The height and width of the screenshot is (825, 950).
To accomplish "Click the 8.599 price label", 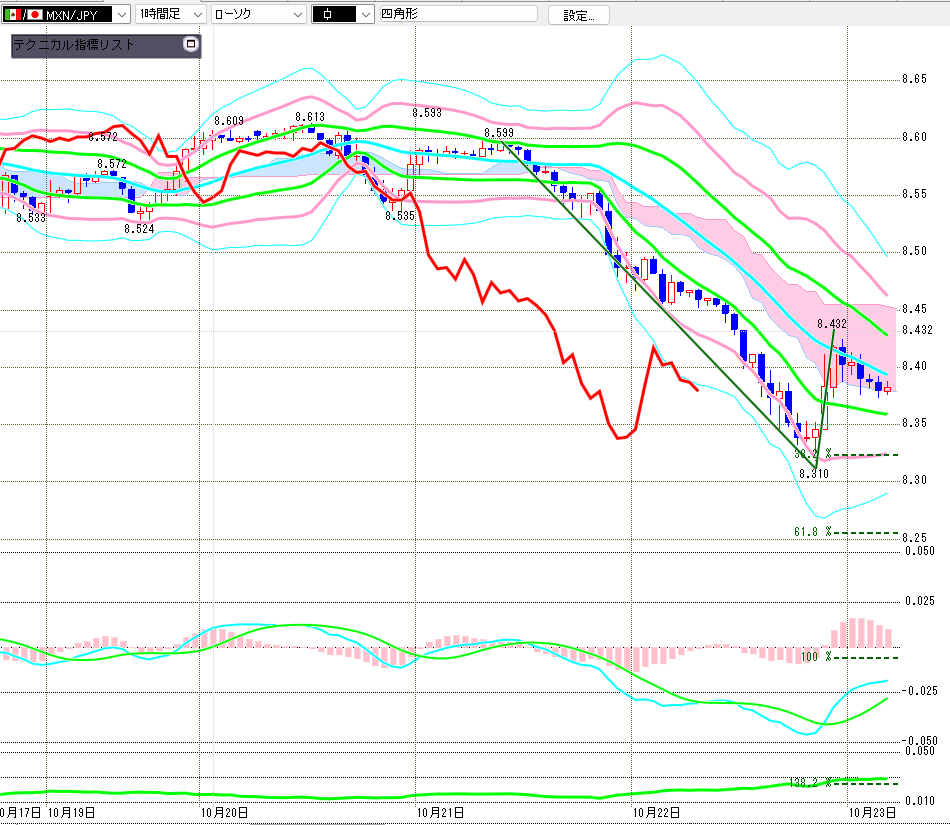I will tap(499, 133).
